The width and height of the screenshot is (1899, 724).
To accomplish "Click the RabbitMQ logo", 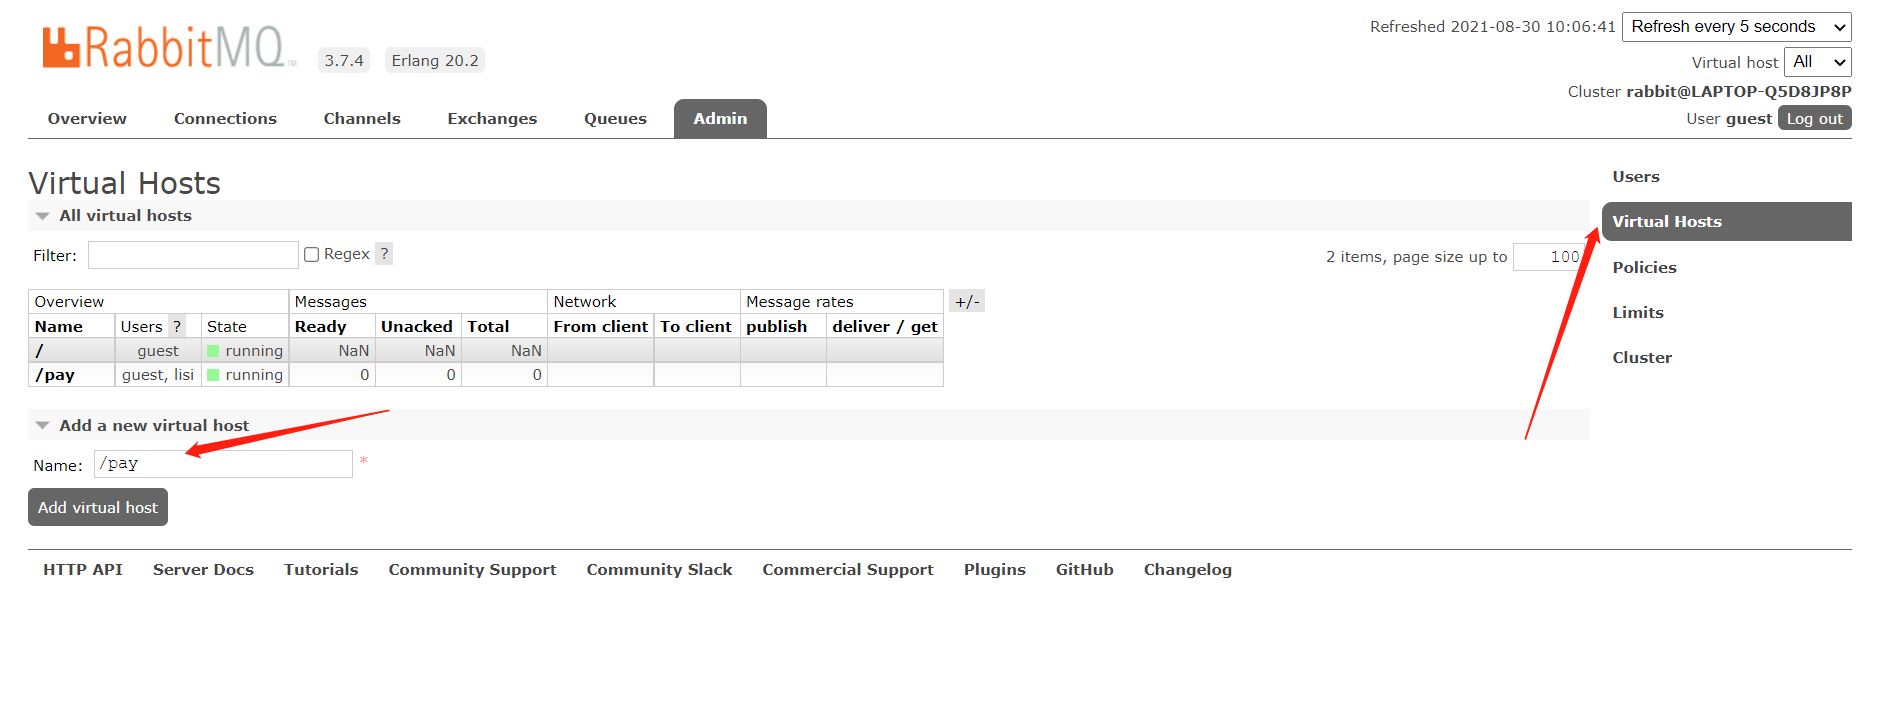I will (169, 47).
